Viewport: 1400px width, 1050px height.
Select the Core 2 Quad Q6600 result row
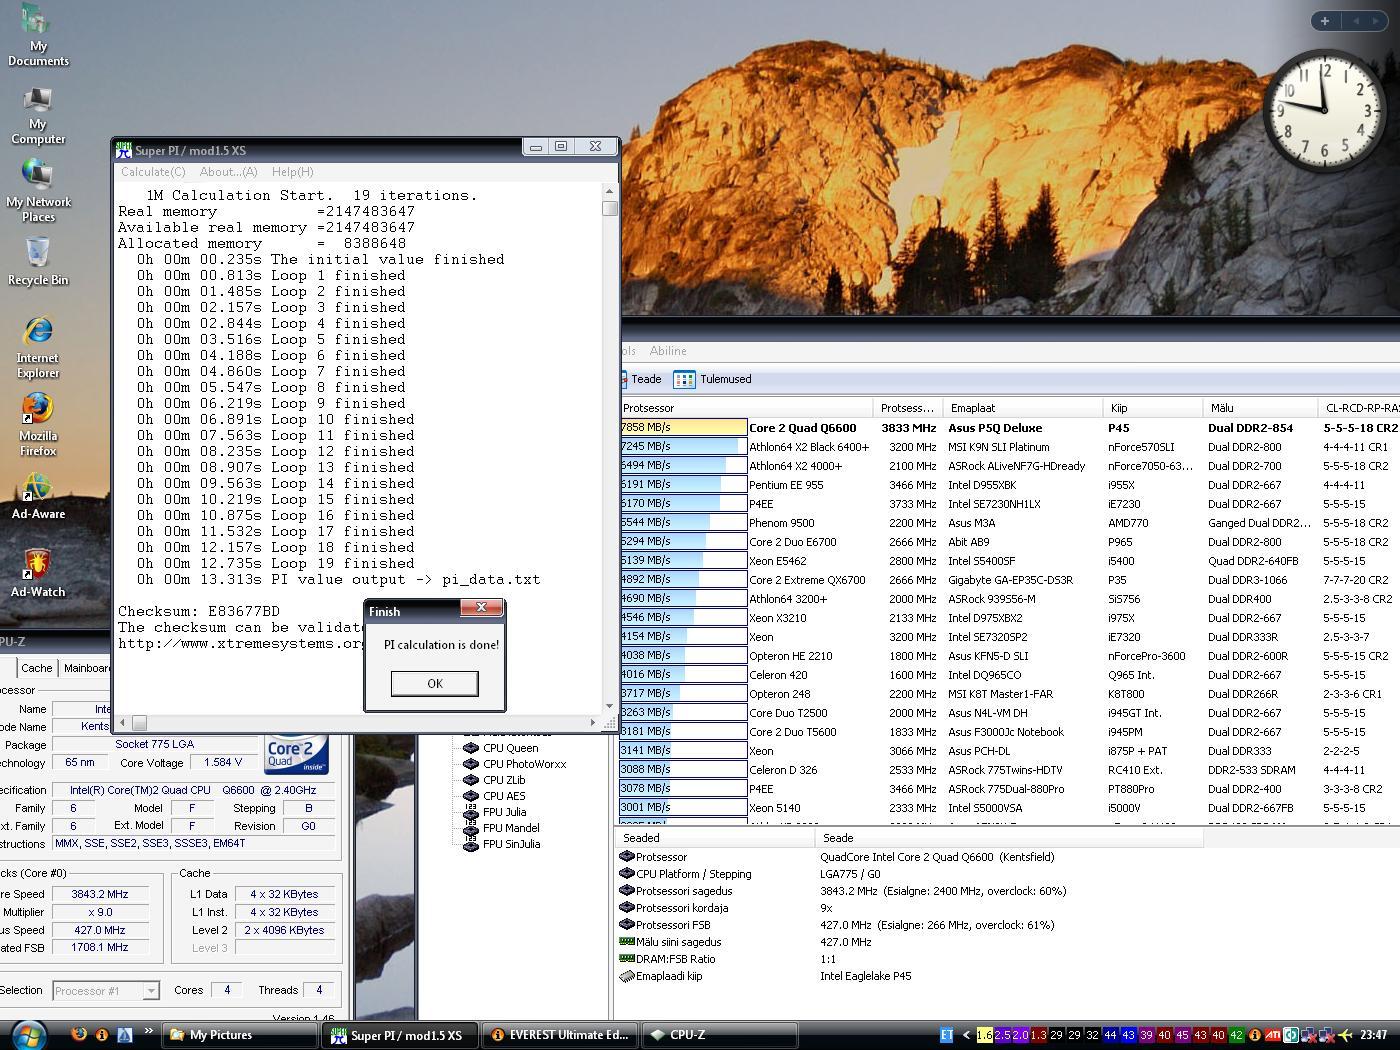point(1009,428)
